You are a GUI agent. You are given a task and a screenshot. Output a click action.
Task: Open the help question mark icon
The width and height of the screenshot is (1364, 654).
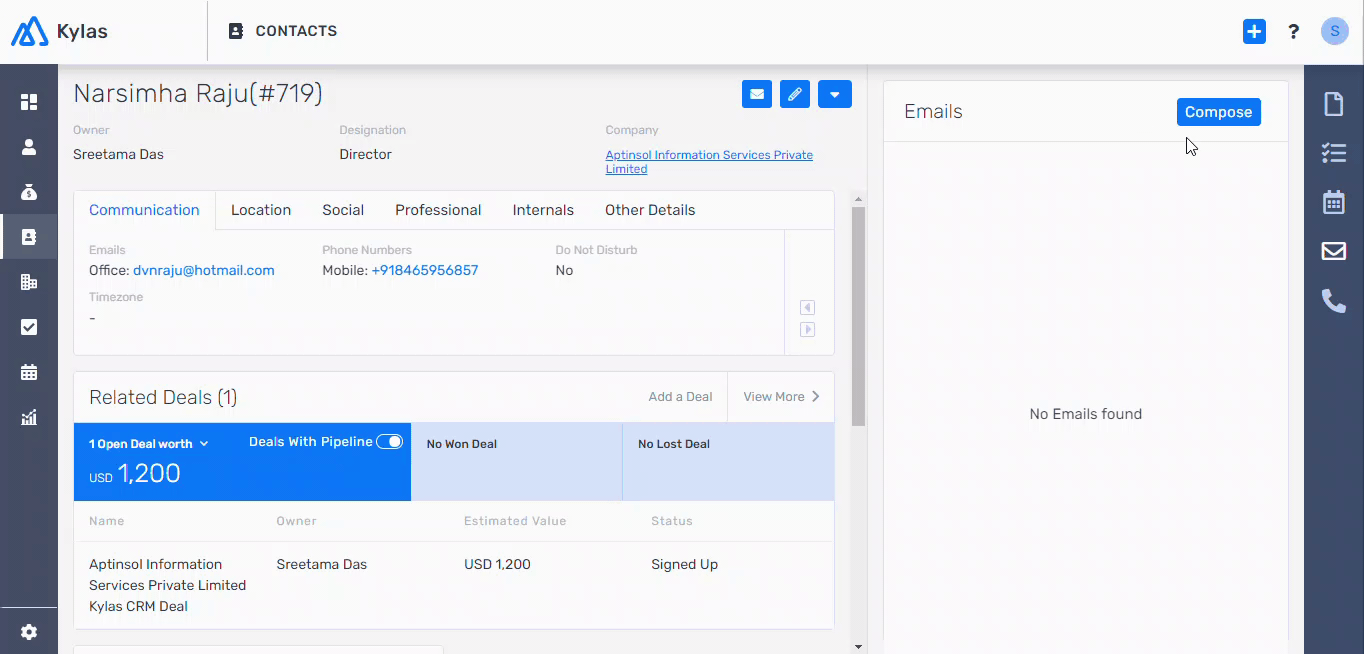(1294, 32)
